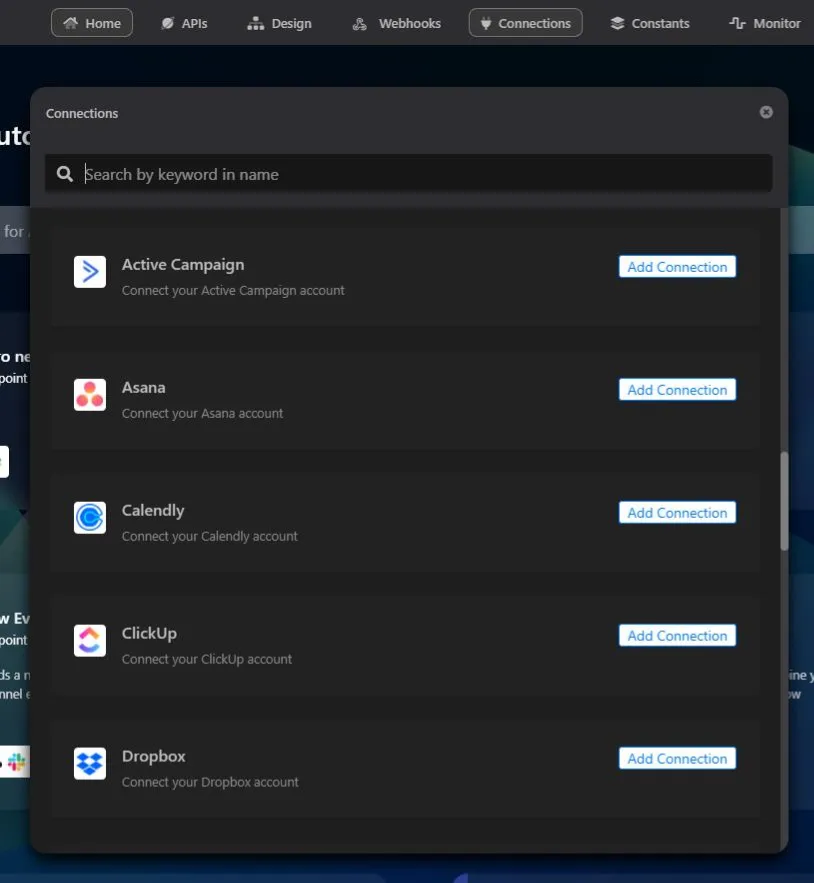Screen dimensions: 814x883
Task: Click the Slack icon behind the dialog
Action: 16,762
